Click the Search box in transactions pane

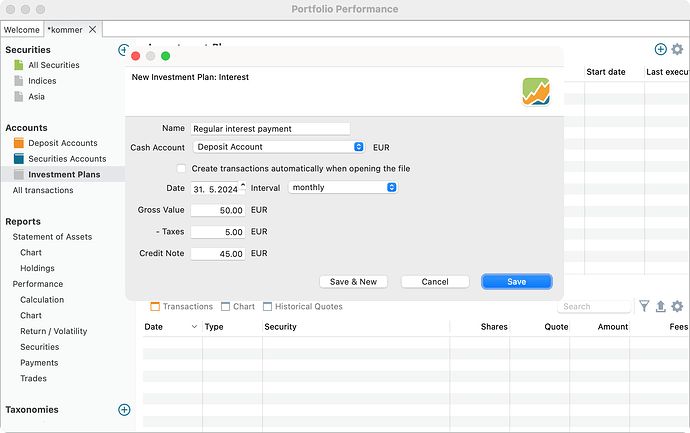coord(594,306)
